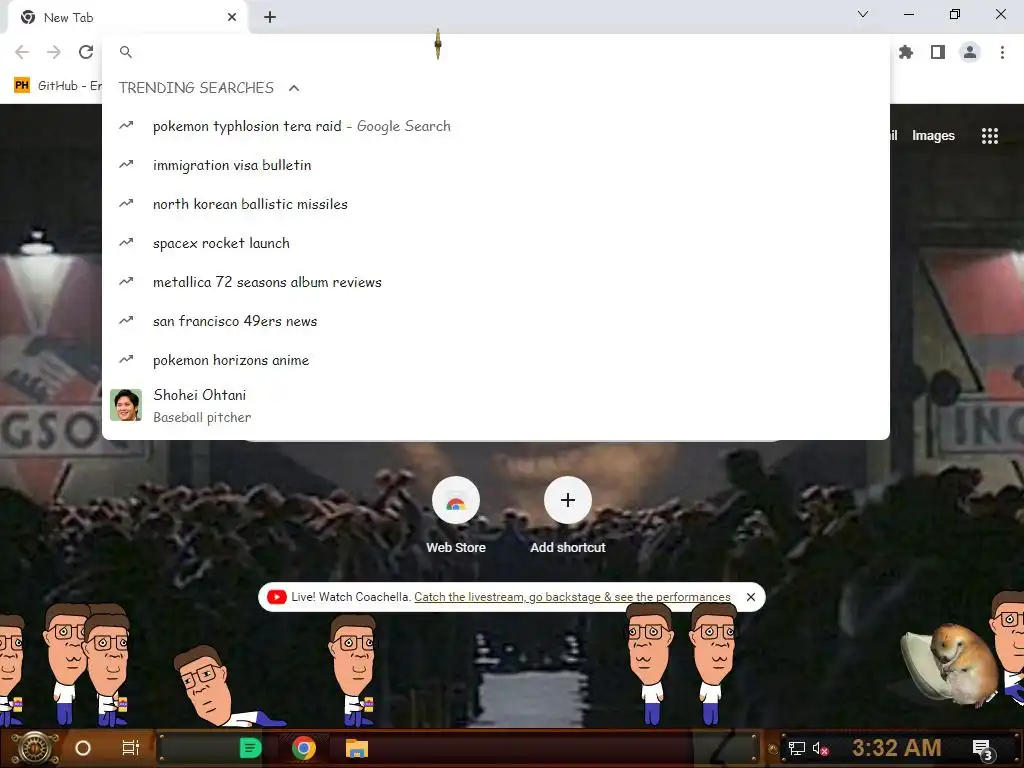Go back using the browser back arrow

click(22, 52)
